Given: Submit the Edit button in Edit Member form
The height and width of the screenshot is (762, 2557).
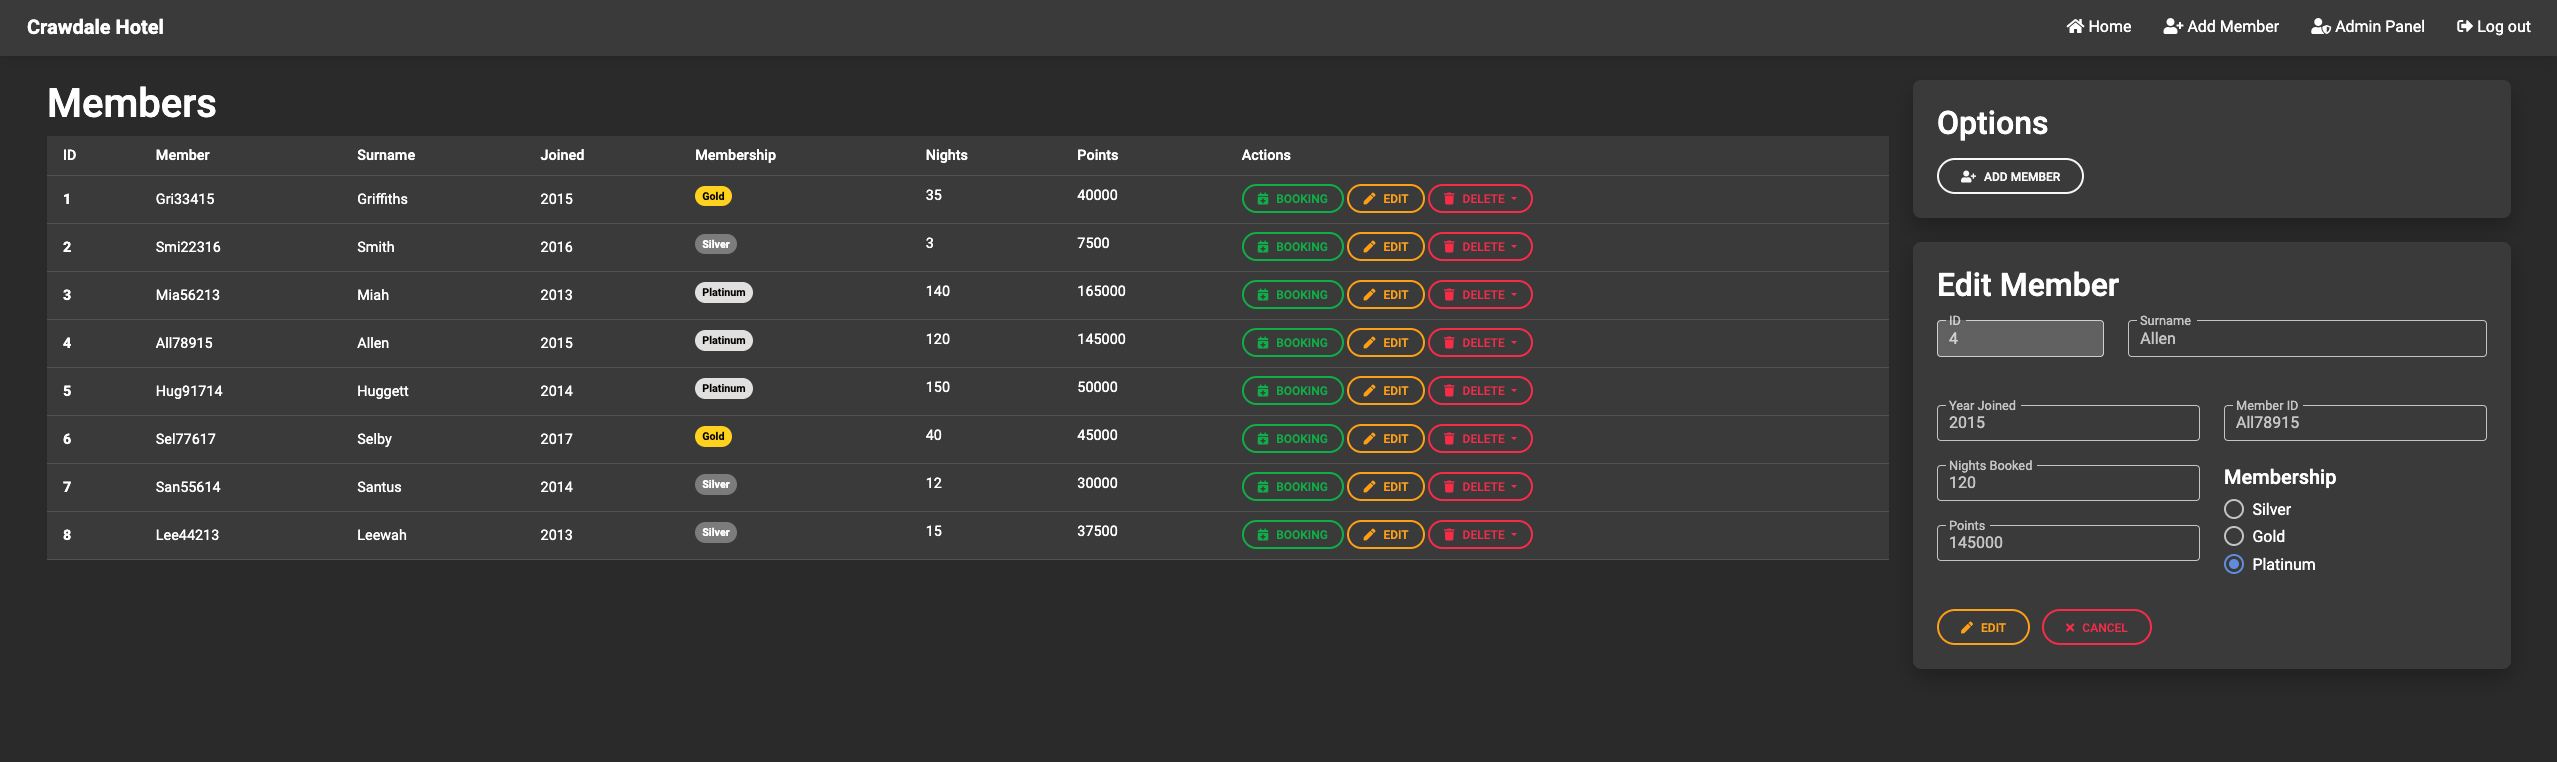Looking at the screenshot, I should tap(1982, 628).
